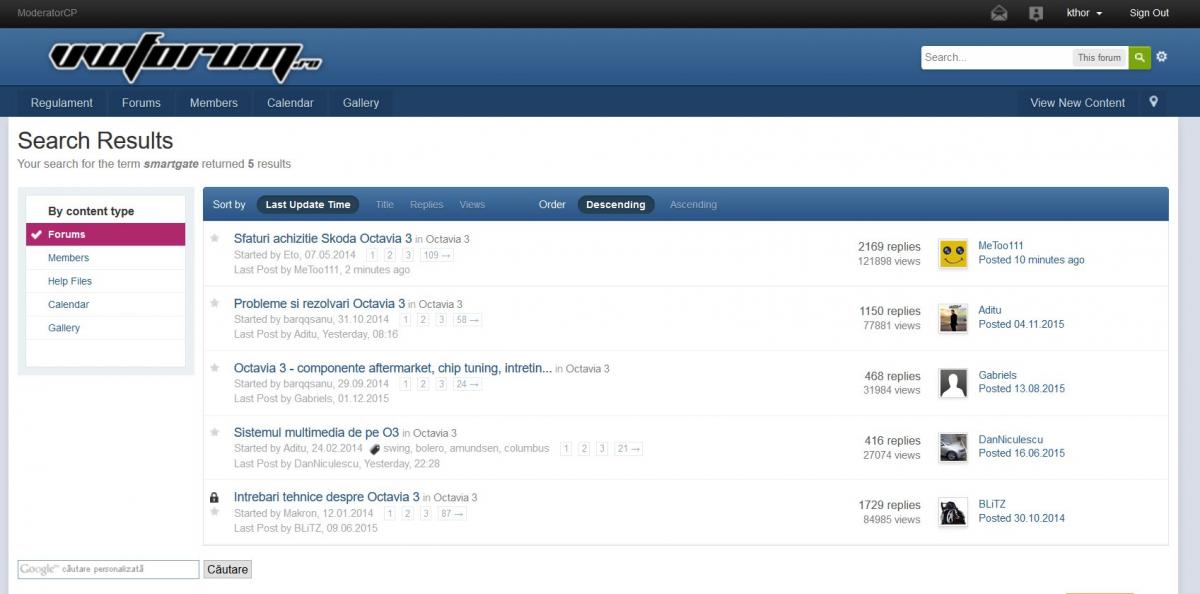Star the Sistemul multimedia de pe O3 topic
Screen dimensions: 1200x594
214,432
